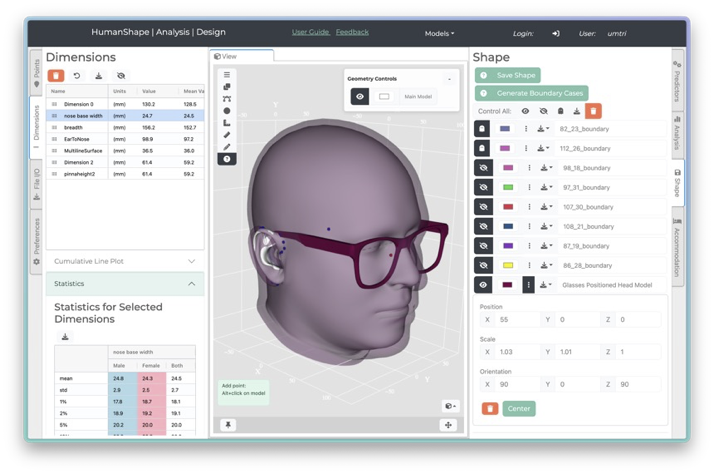Click orange delete button next to Center
This screenshot has width=714, height=474.
click(490, 408)
